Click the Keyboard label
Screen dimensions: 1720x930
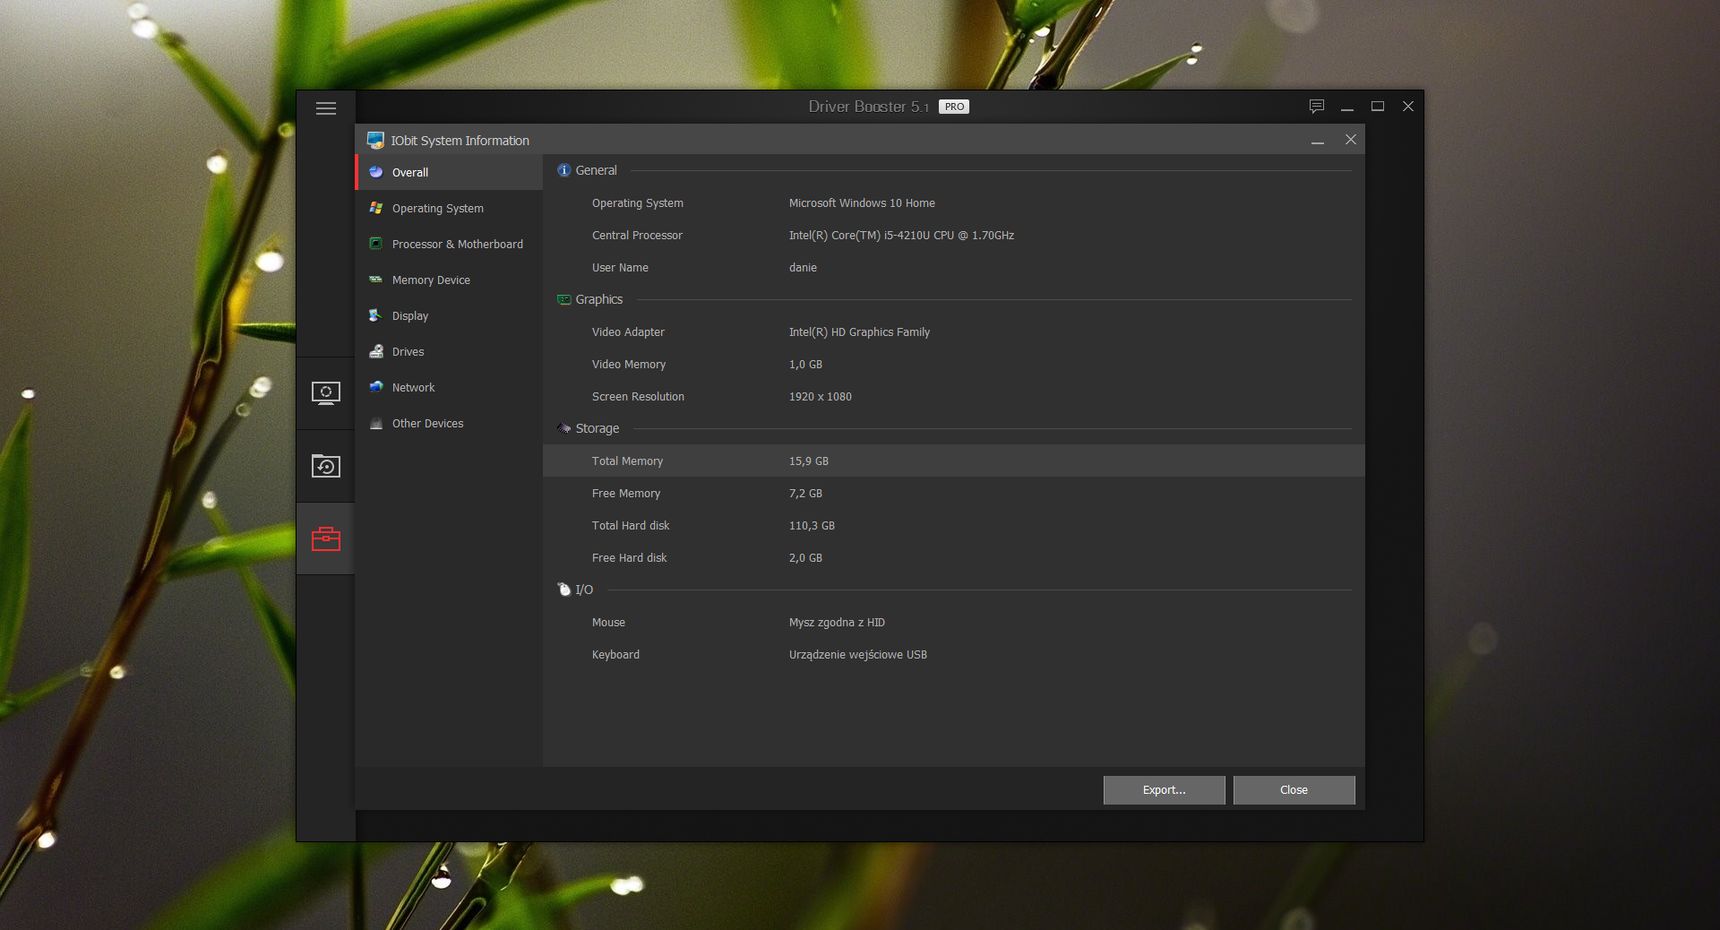(x=615, y=654)
